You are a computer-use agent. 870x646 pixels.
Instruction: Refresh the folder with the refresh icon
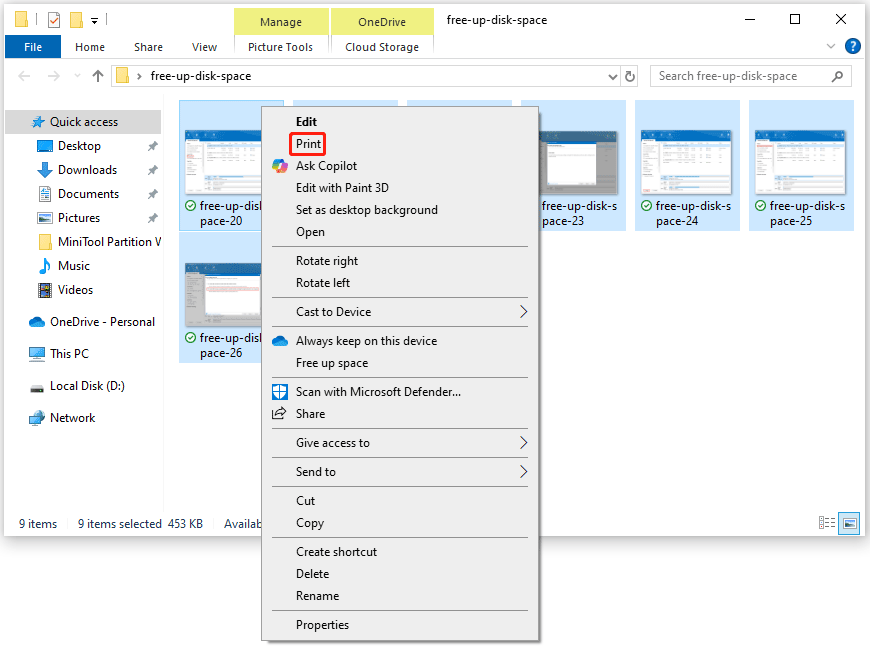[630, 76]
